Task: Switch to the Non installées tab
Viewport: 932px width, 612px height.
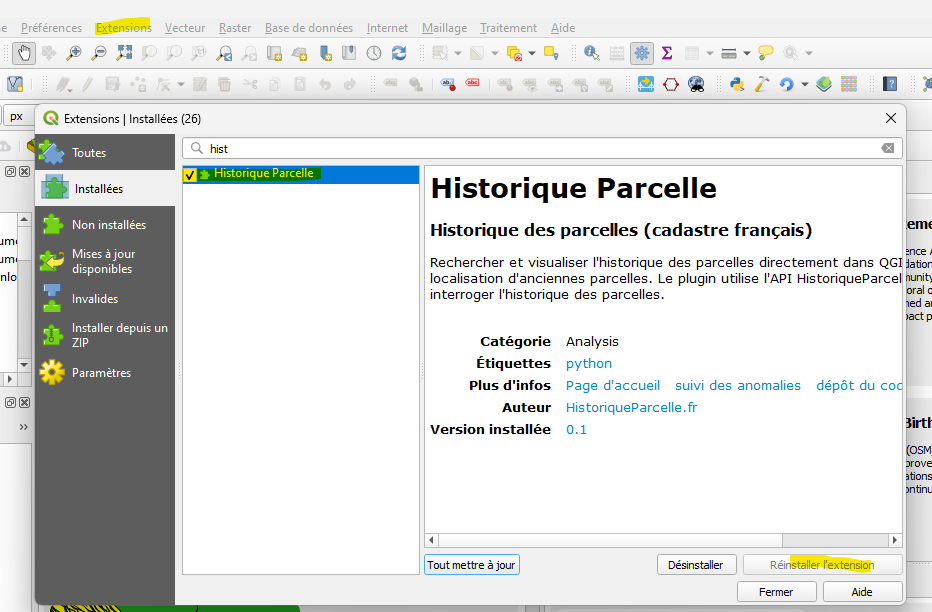Action: [x=105, y=225]
